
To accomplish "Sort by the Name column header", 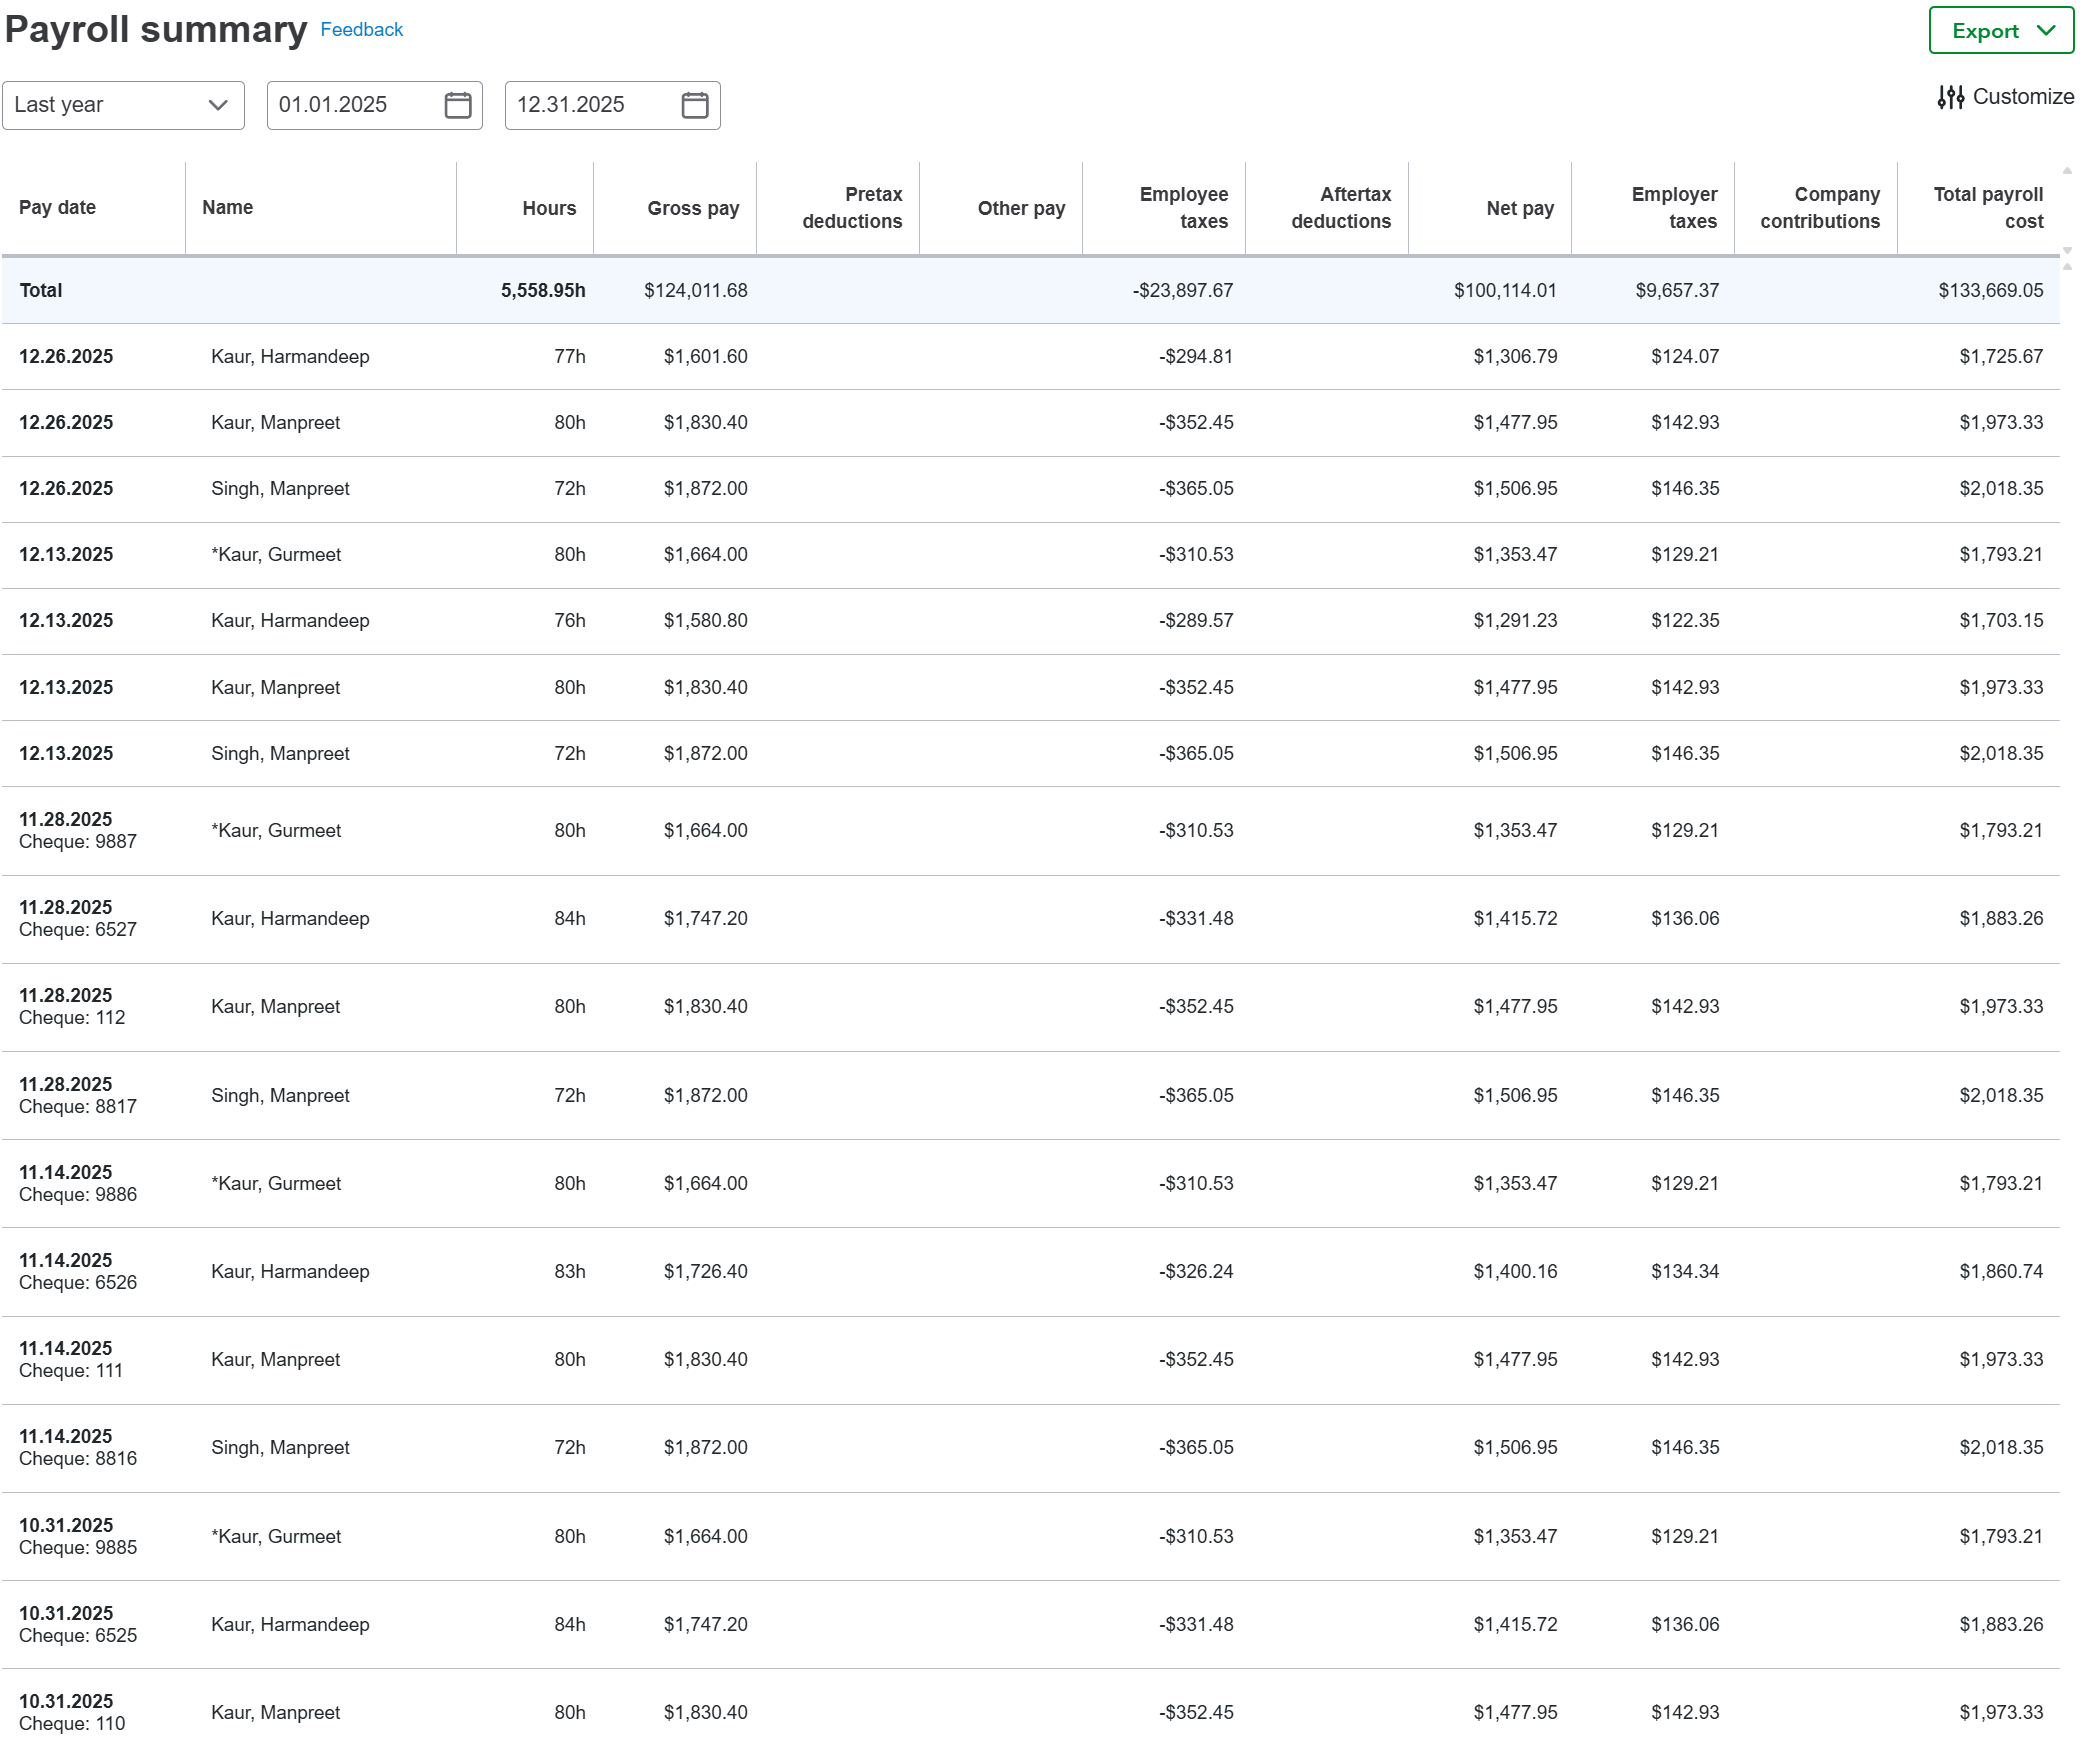I will (227, 208).
